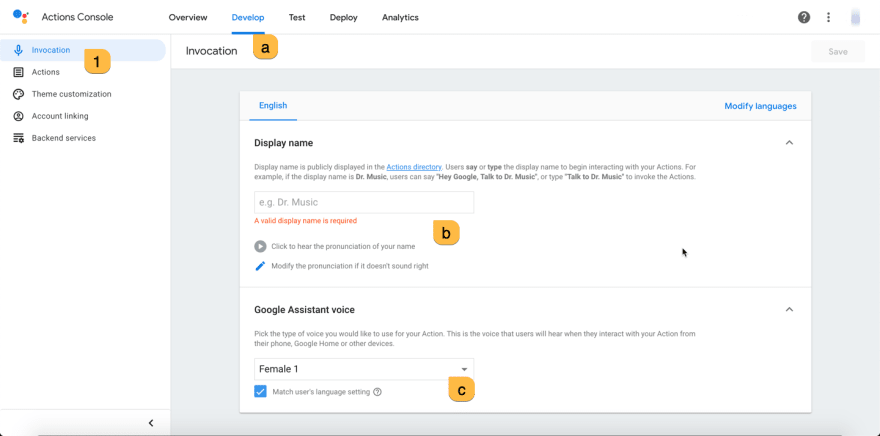The width and height of the screenshot is (880, 436).
Task: Click the Google Assistant logo icon
Action: click(20, 16)
